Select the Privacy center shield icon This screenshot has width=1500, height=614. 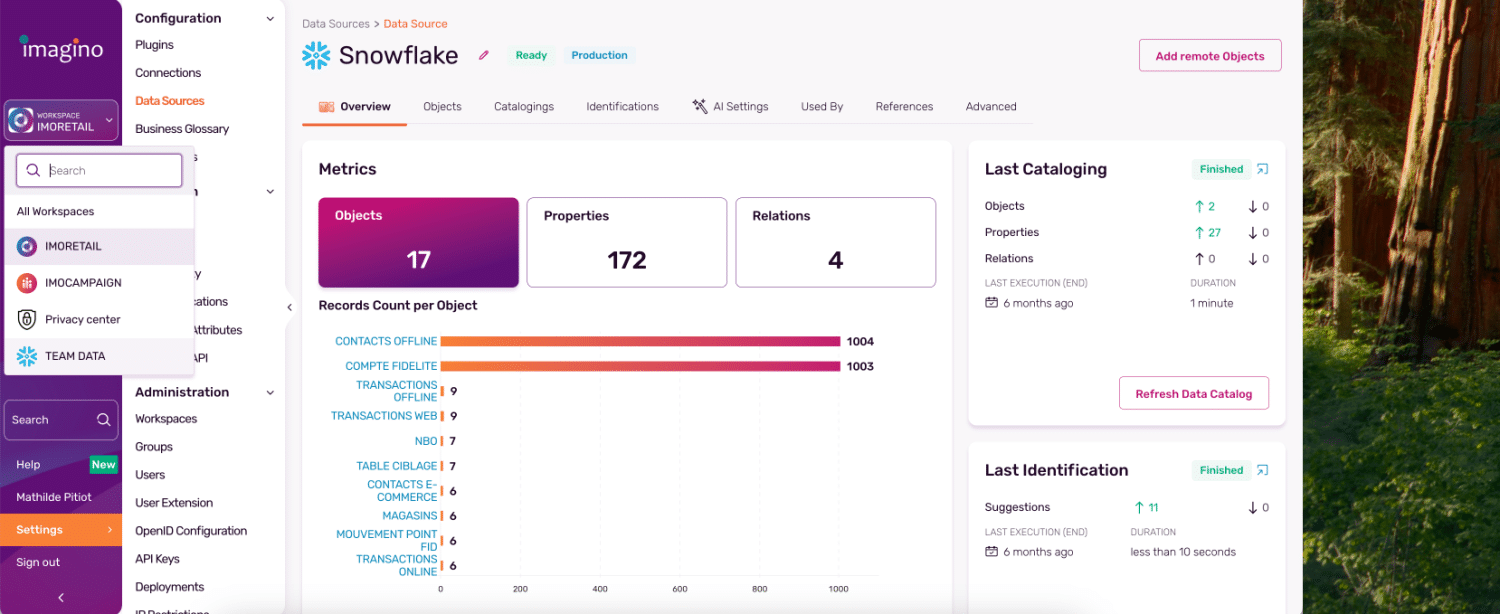[x=28, y=319]
